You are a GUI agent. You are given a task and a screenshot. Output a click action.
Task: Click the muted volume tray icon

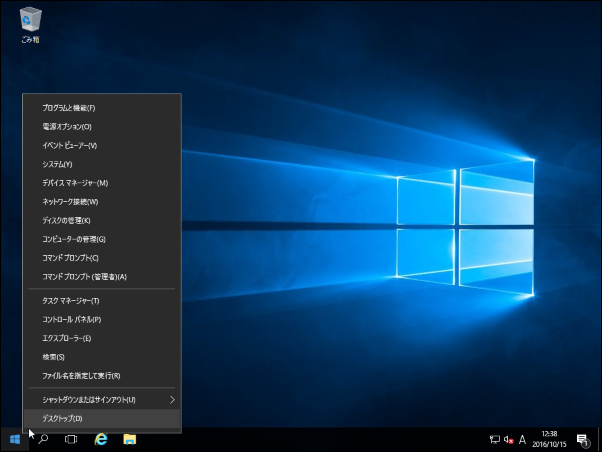[x=508, y=439]
